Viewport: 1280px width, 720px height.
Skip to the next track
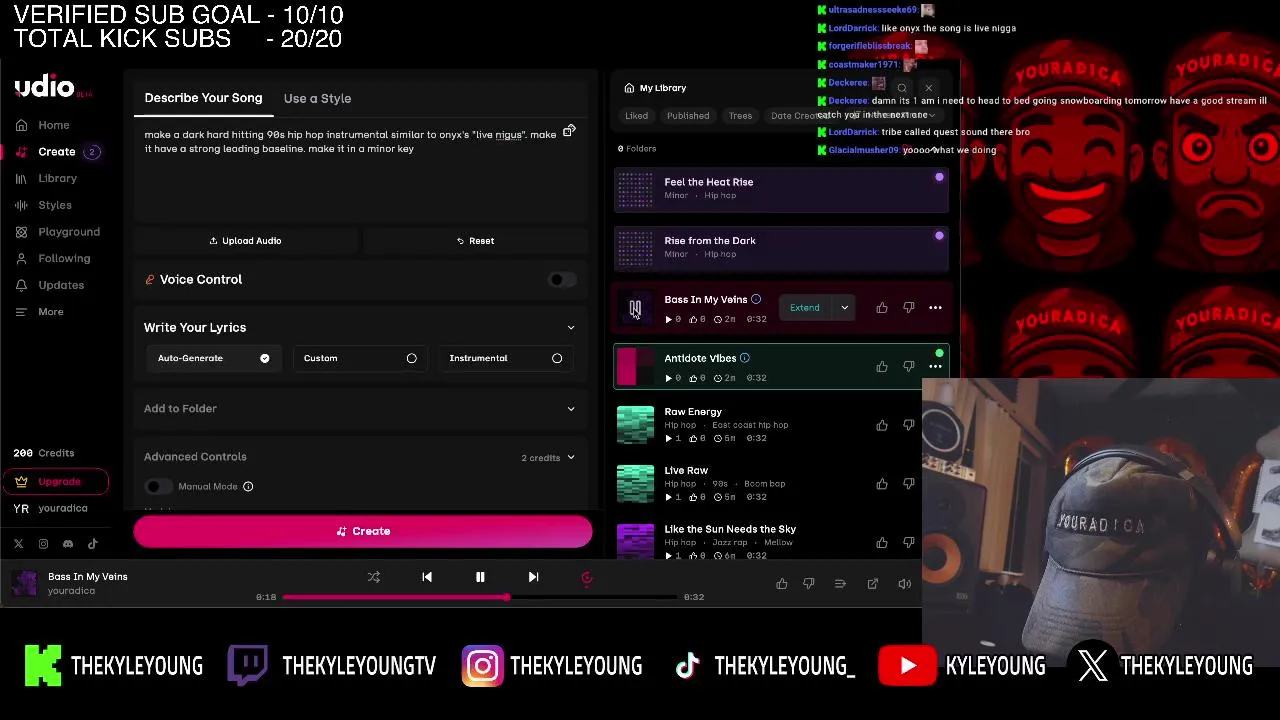pos(533,577)
